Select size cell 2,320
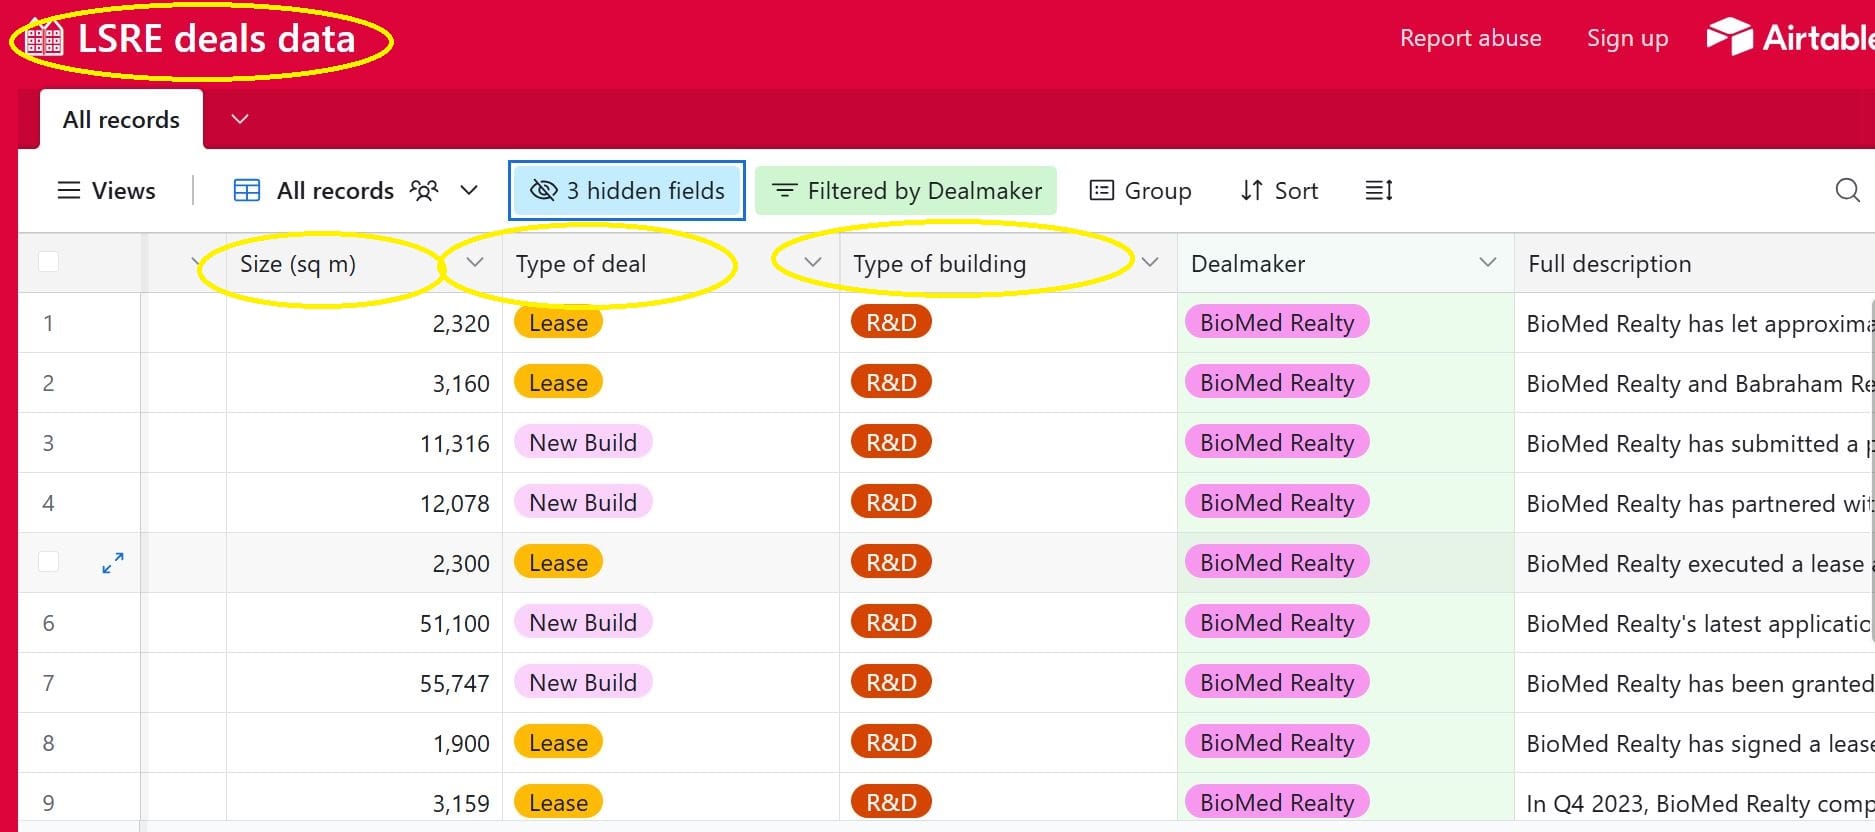1875x832 pixels. point(364,323)
